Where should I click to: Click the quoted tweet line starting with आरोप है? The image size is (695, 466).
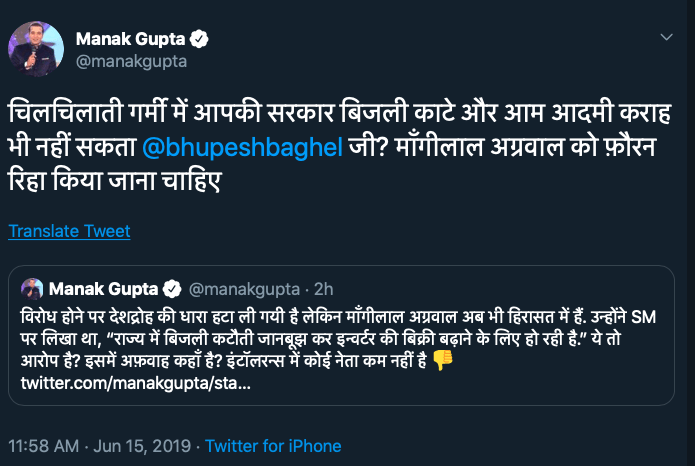pyautogui.click(x=200, y=361)
